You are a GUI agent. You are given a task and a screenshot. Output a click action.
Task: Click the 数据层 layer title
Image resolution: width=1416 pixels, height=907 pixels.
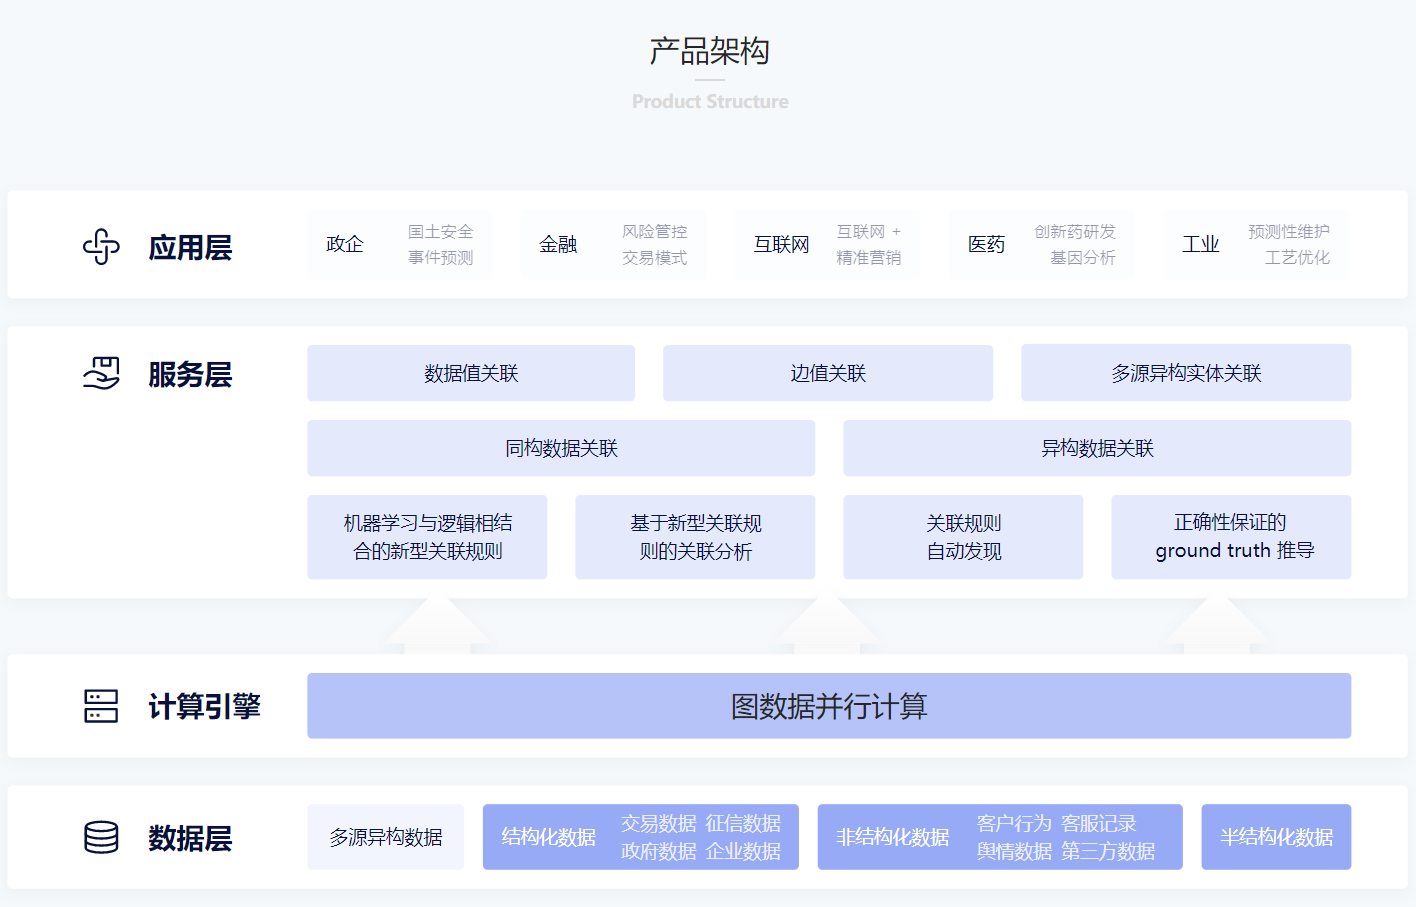click(190, 838)
